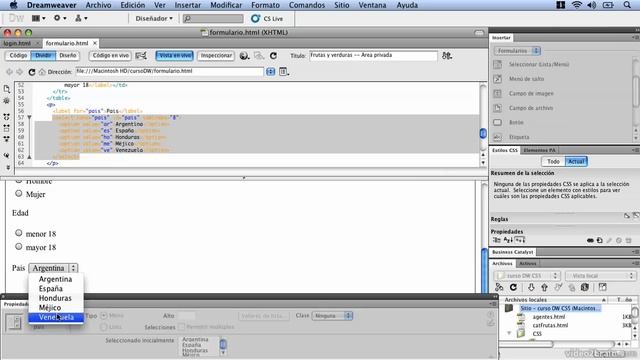Switch to Elementos PA tab
This screenshot has height=360, width=640.
[539, 150]
